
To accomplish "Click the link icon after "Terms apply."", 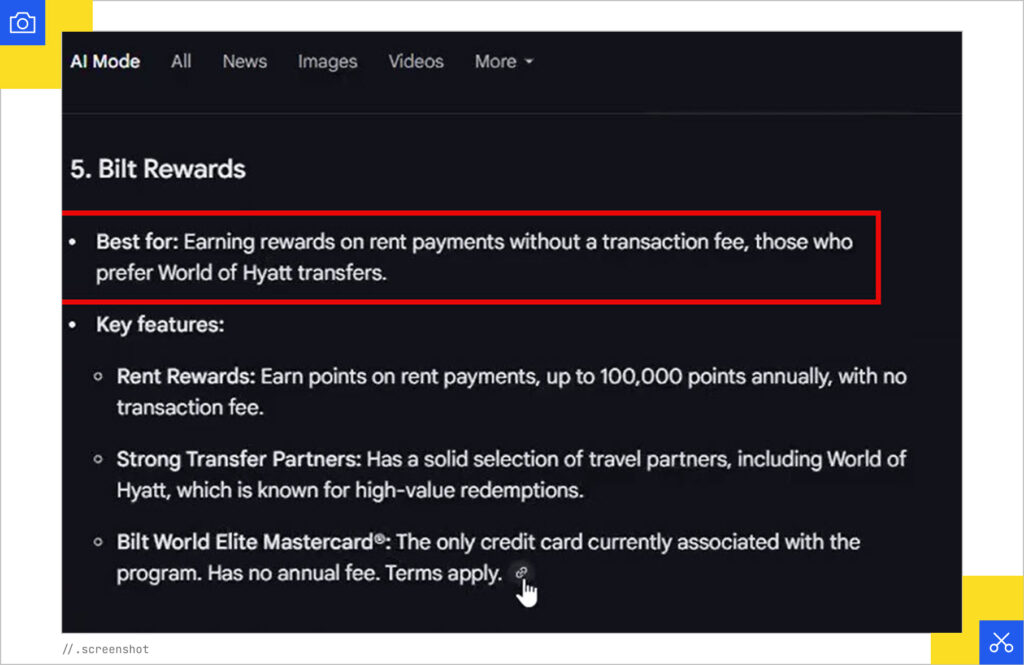I will click(x=520, y=573).
